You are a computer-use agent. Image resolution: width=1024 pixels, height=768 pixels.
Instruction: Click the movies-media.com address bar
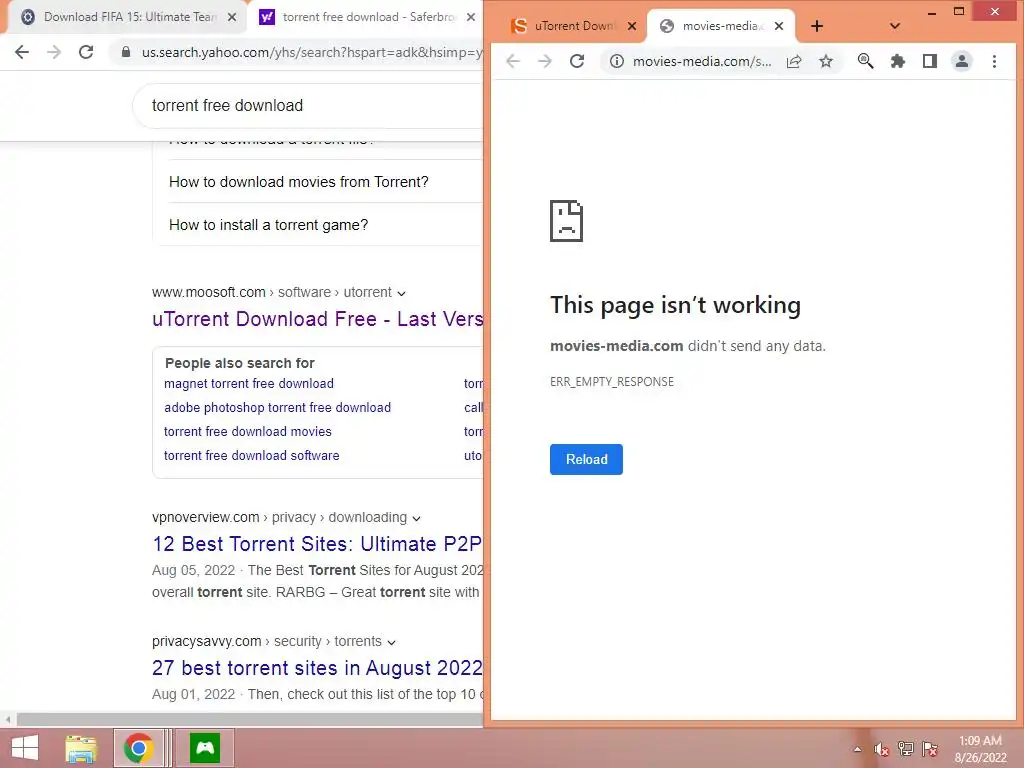tap(702, 61)
